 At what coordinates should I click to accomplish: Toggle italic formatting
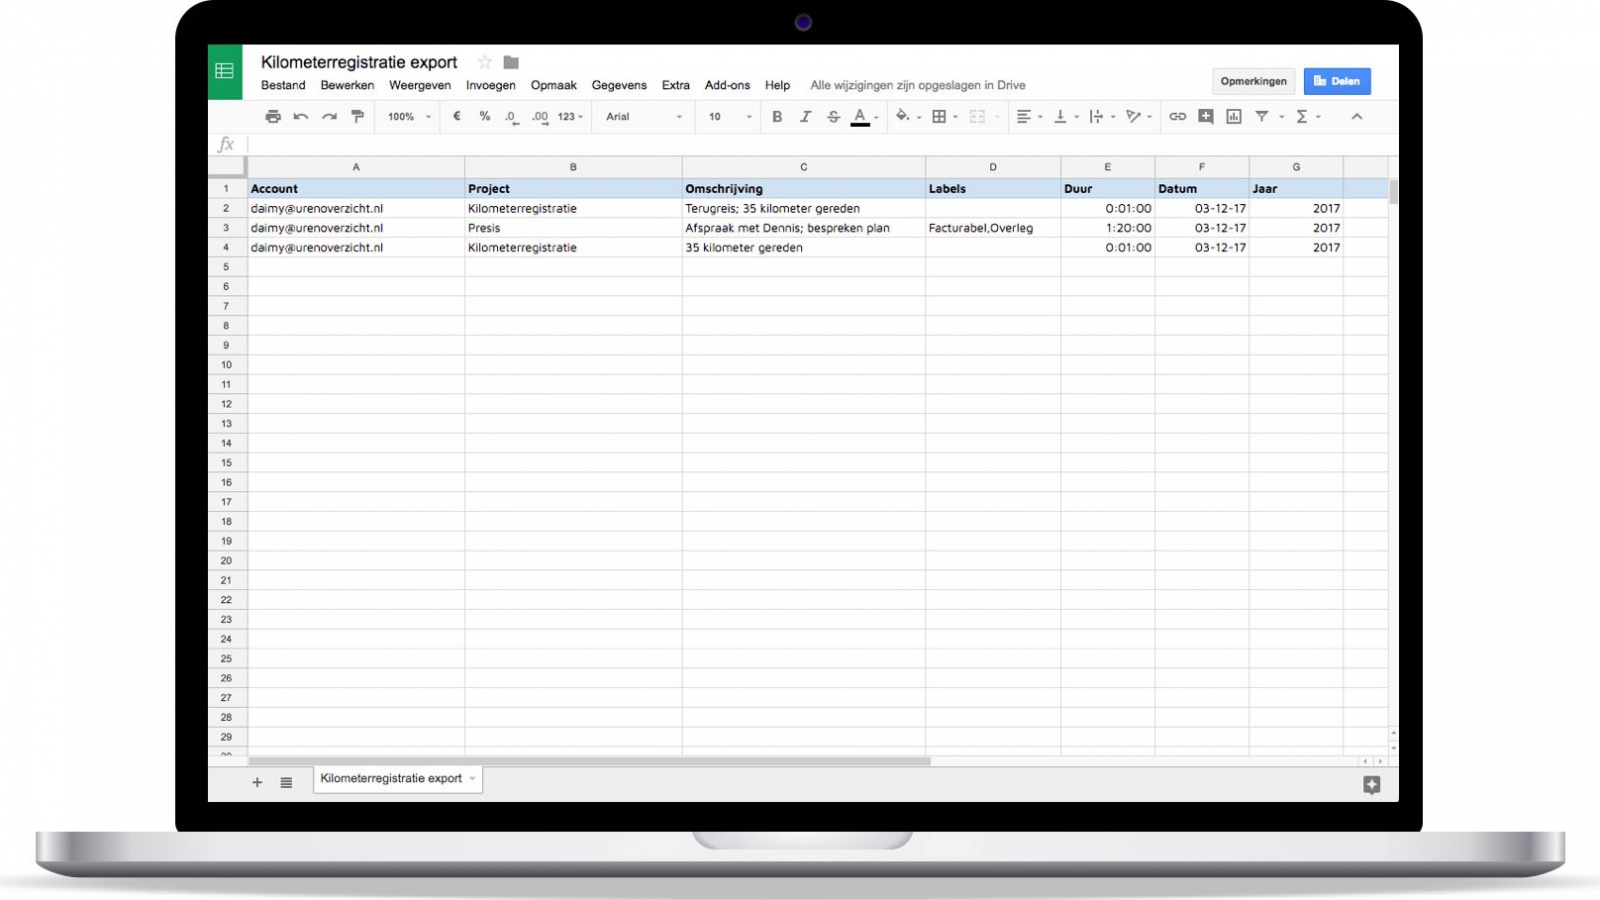click(805, 117)
